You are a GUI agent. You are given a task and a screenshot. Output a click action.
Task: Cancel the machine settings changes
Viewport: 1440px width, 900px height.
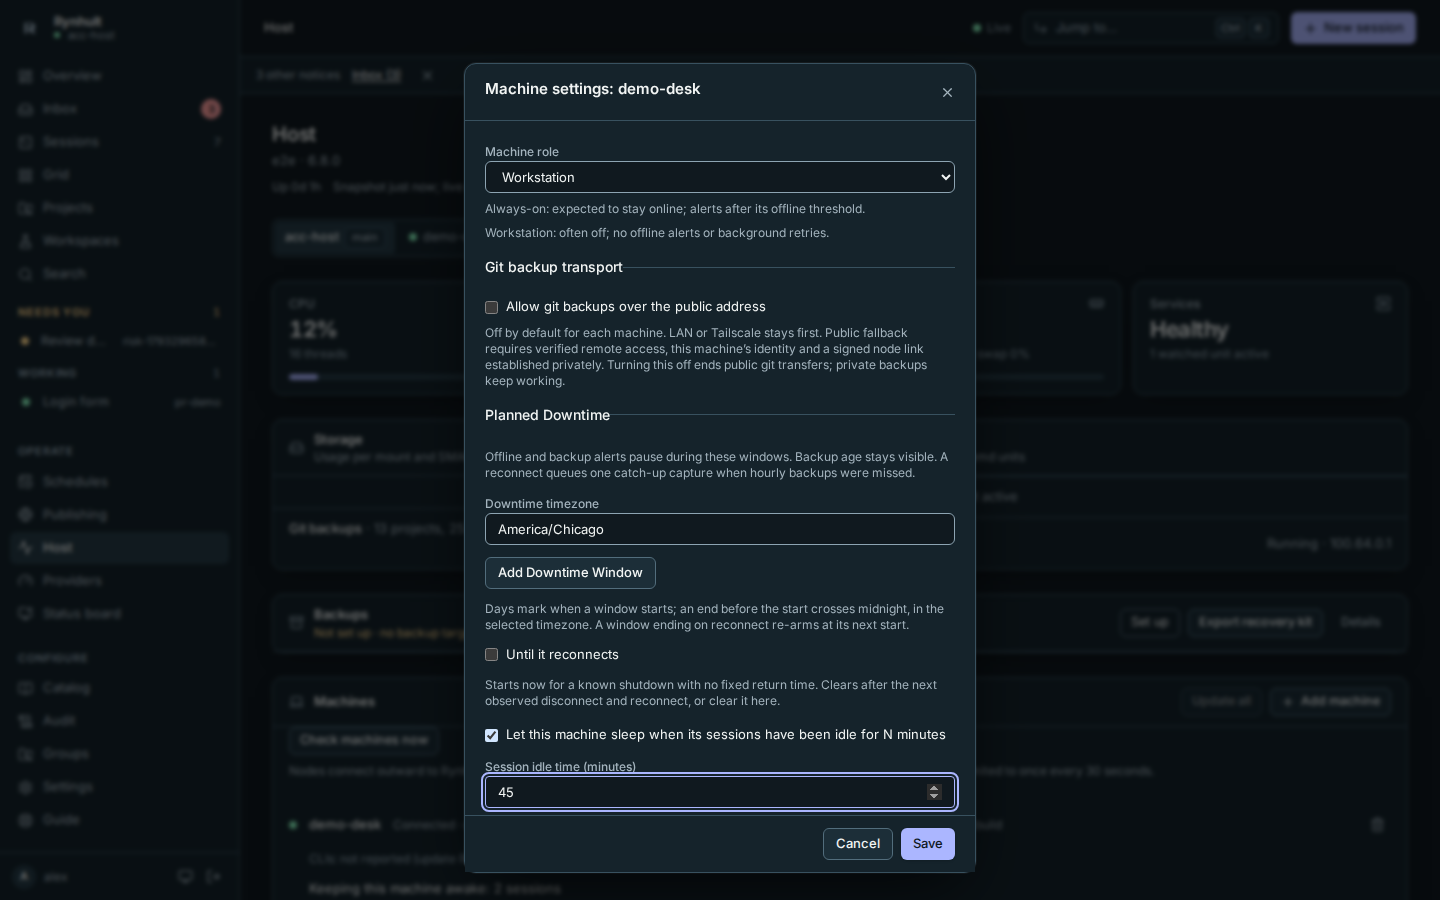[x=858, y=844]
